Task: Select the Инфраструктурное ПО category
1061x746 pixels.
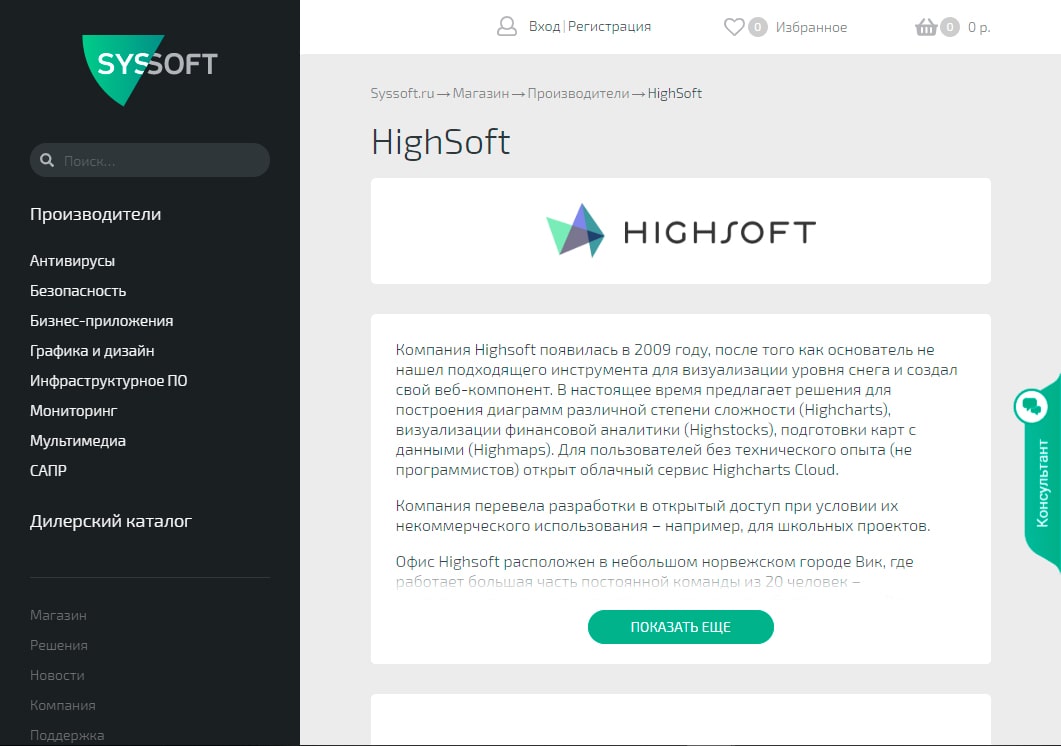Action: (108, 380)
